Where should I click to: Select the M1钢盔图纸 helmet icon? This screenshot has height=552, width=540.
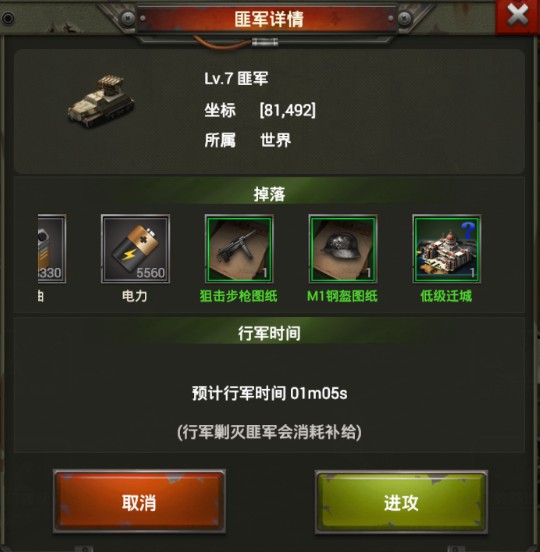tap(343, 249)
